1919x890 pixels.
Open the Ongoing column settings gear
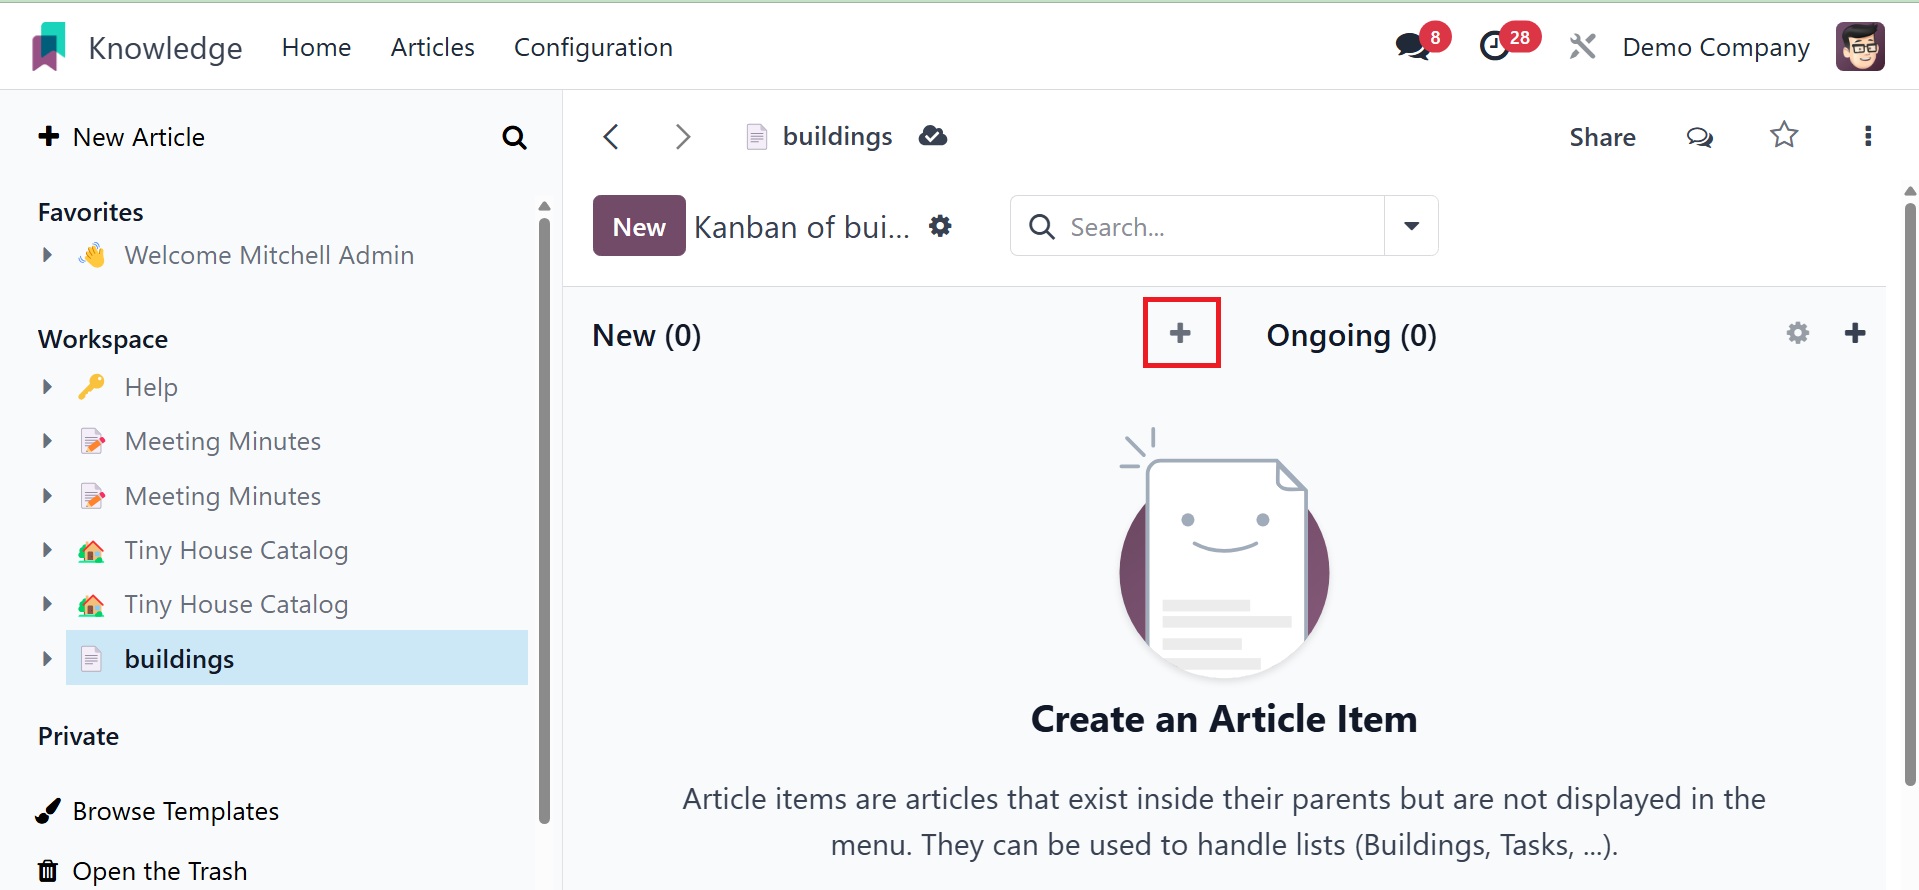pyautogui.click(x=1797, y=333)
